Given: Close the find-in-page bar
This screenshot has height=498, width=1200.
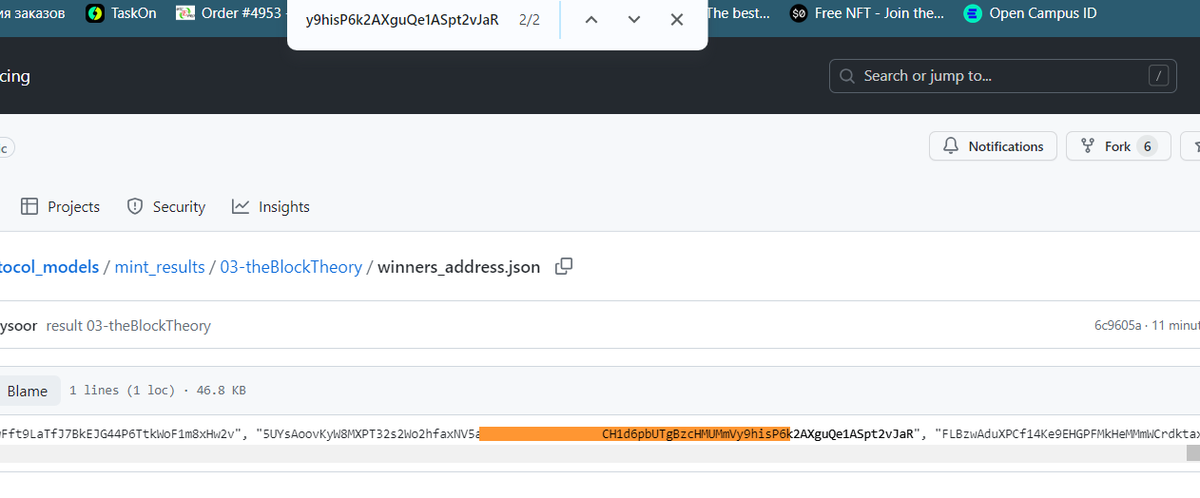Looking at the screenshot, I should point(677,20).
